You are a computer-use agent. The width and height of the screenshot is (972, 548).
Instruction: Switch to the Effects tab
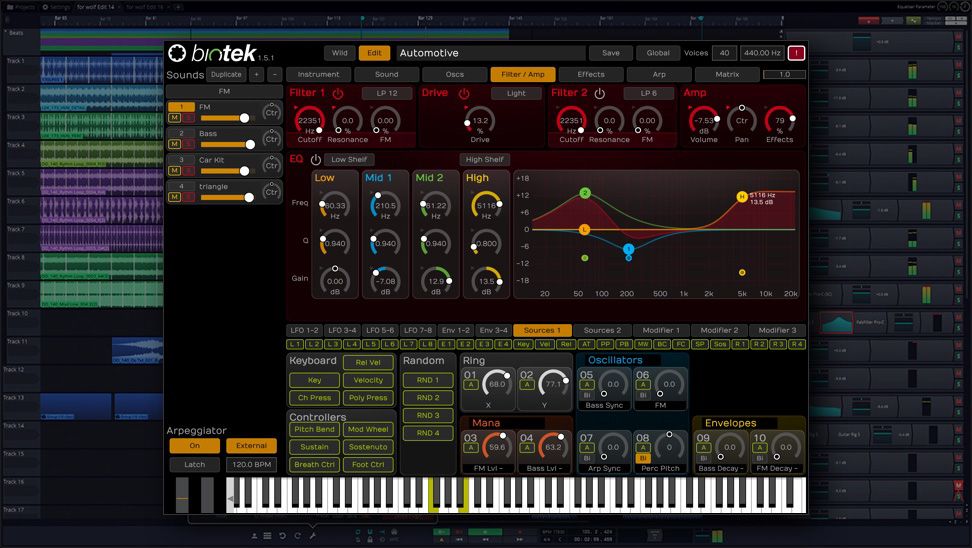pyautogui.click(x=591, y=74)
